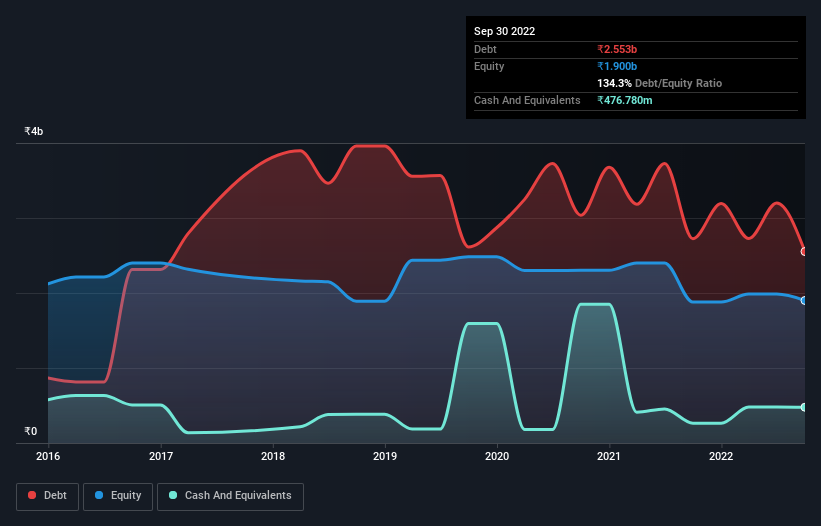Click the 134.3% Debt/Equity Ratio text
Screen dimensions: 821x526
[x=659, y=83]
